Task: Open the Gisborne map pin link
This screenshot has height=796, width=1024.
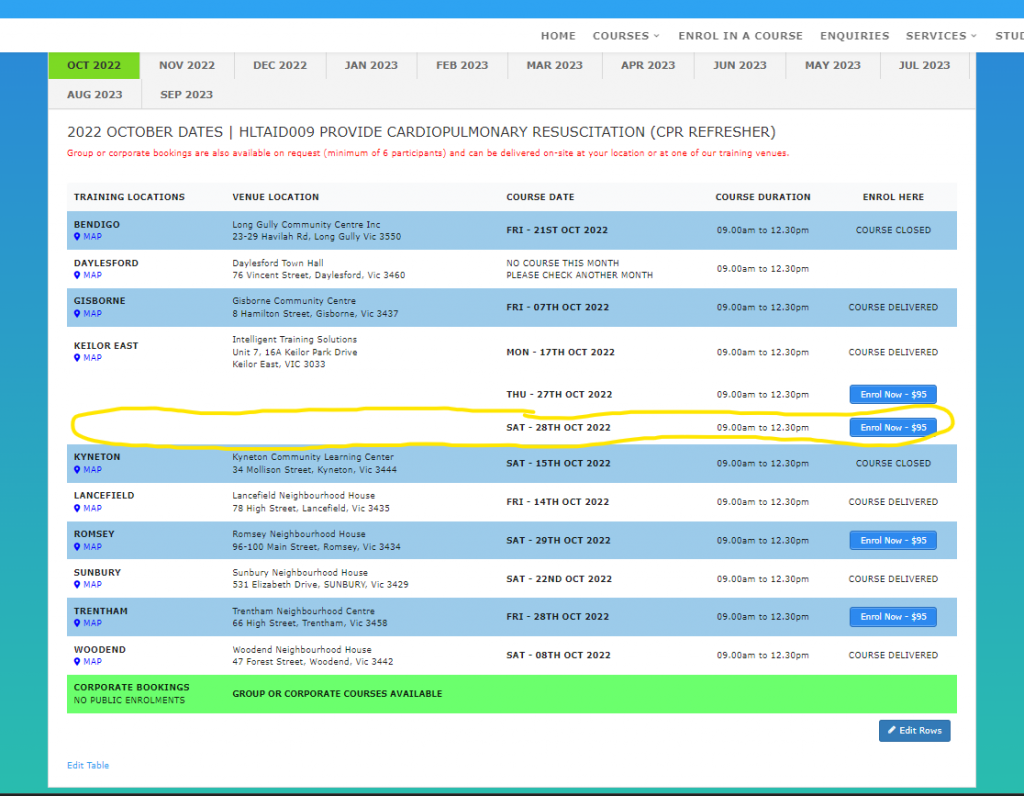Action: coord(88,313)
